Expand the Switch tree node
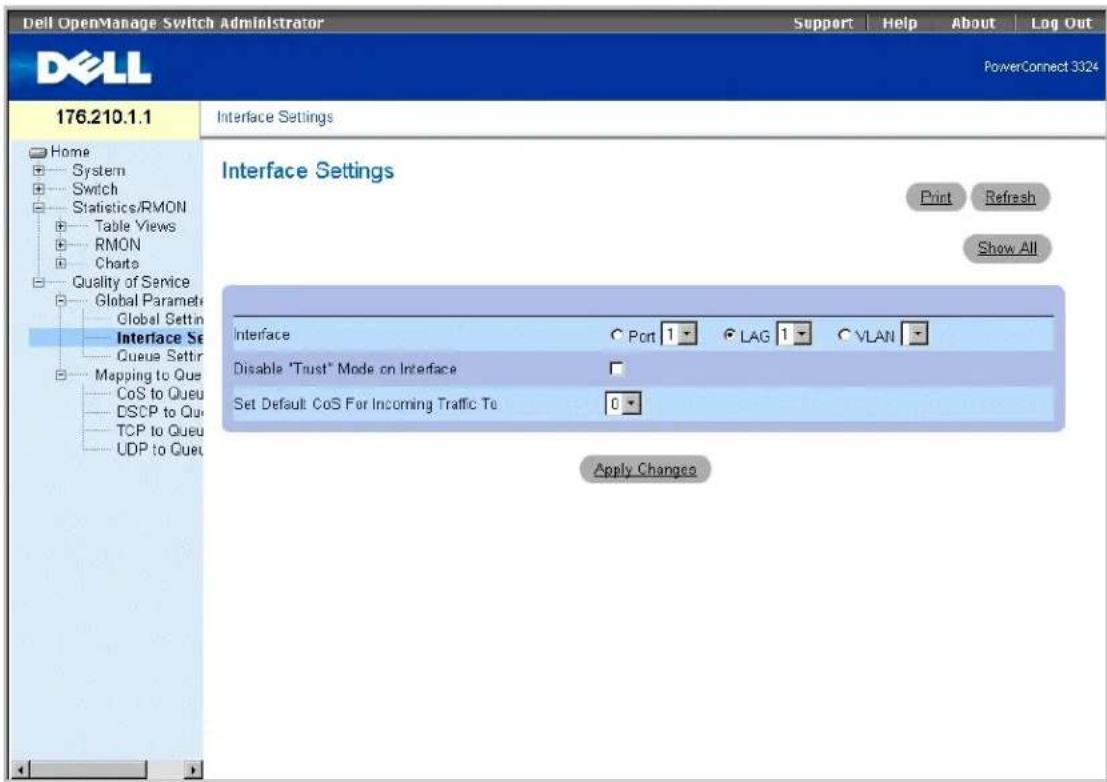The width and height of the screenshot is (1107, 782). [39, 189]
